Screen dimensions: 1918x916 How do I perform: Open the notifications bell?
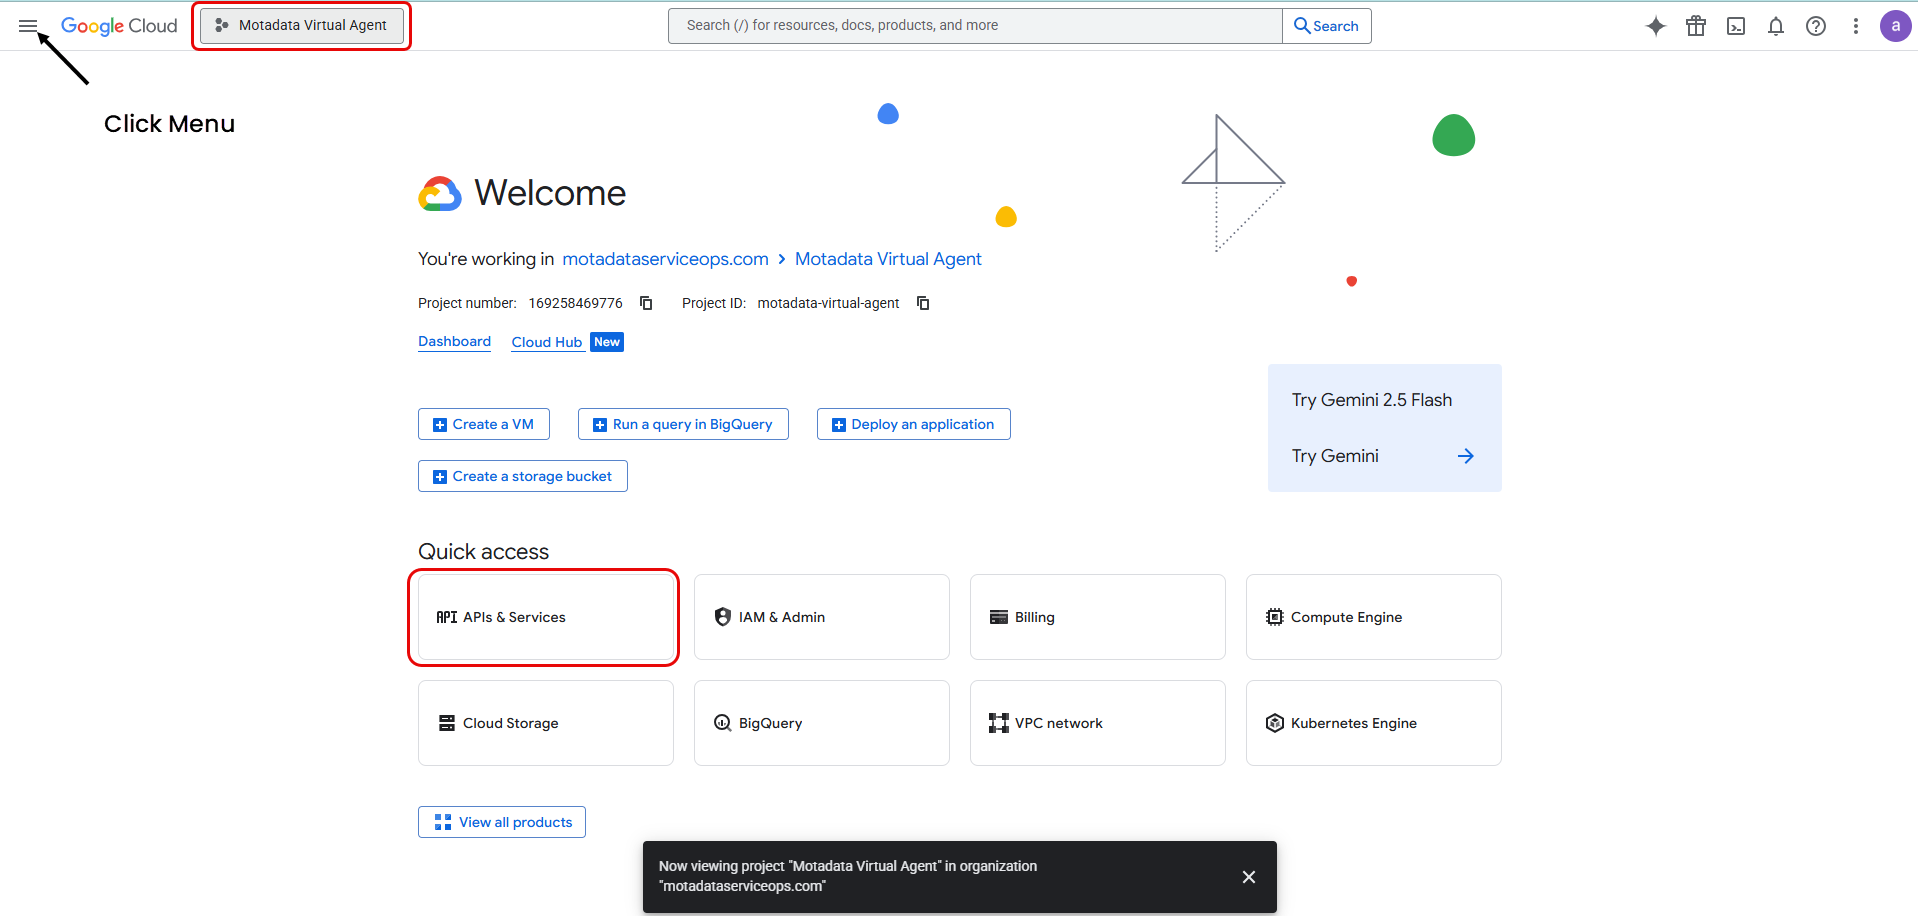pyautogui.click(x=1776, y=26)
